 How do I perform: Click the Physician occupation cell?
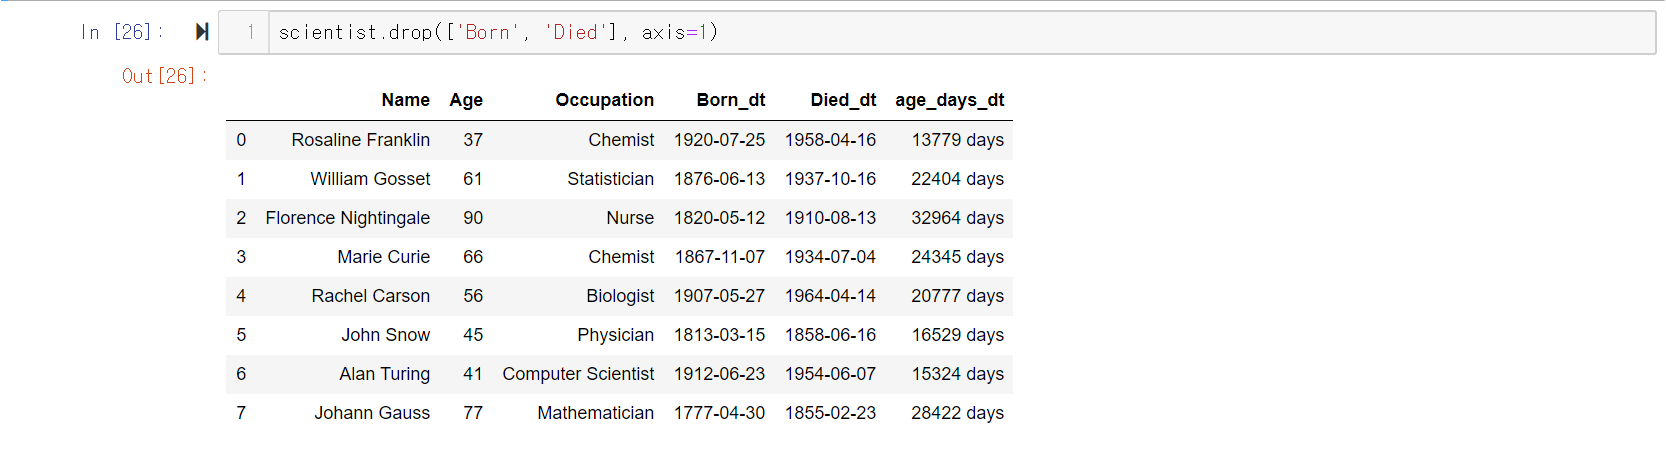(615, 335)
